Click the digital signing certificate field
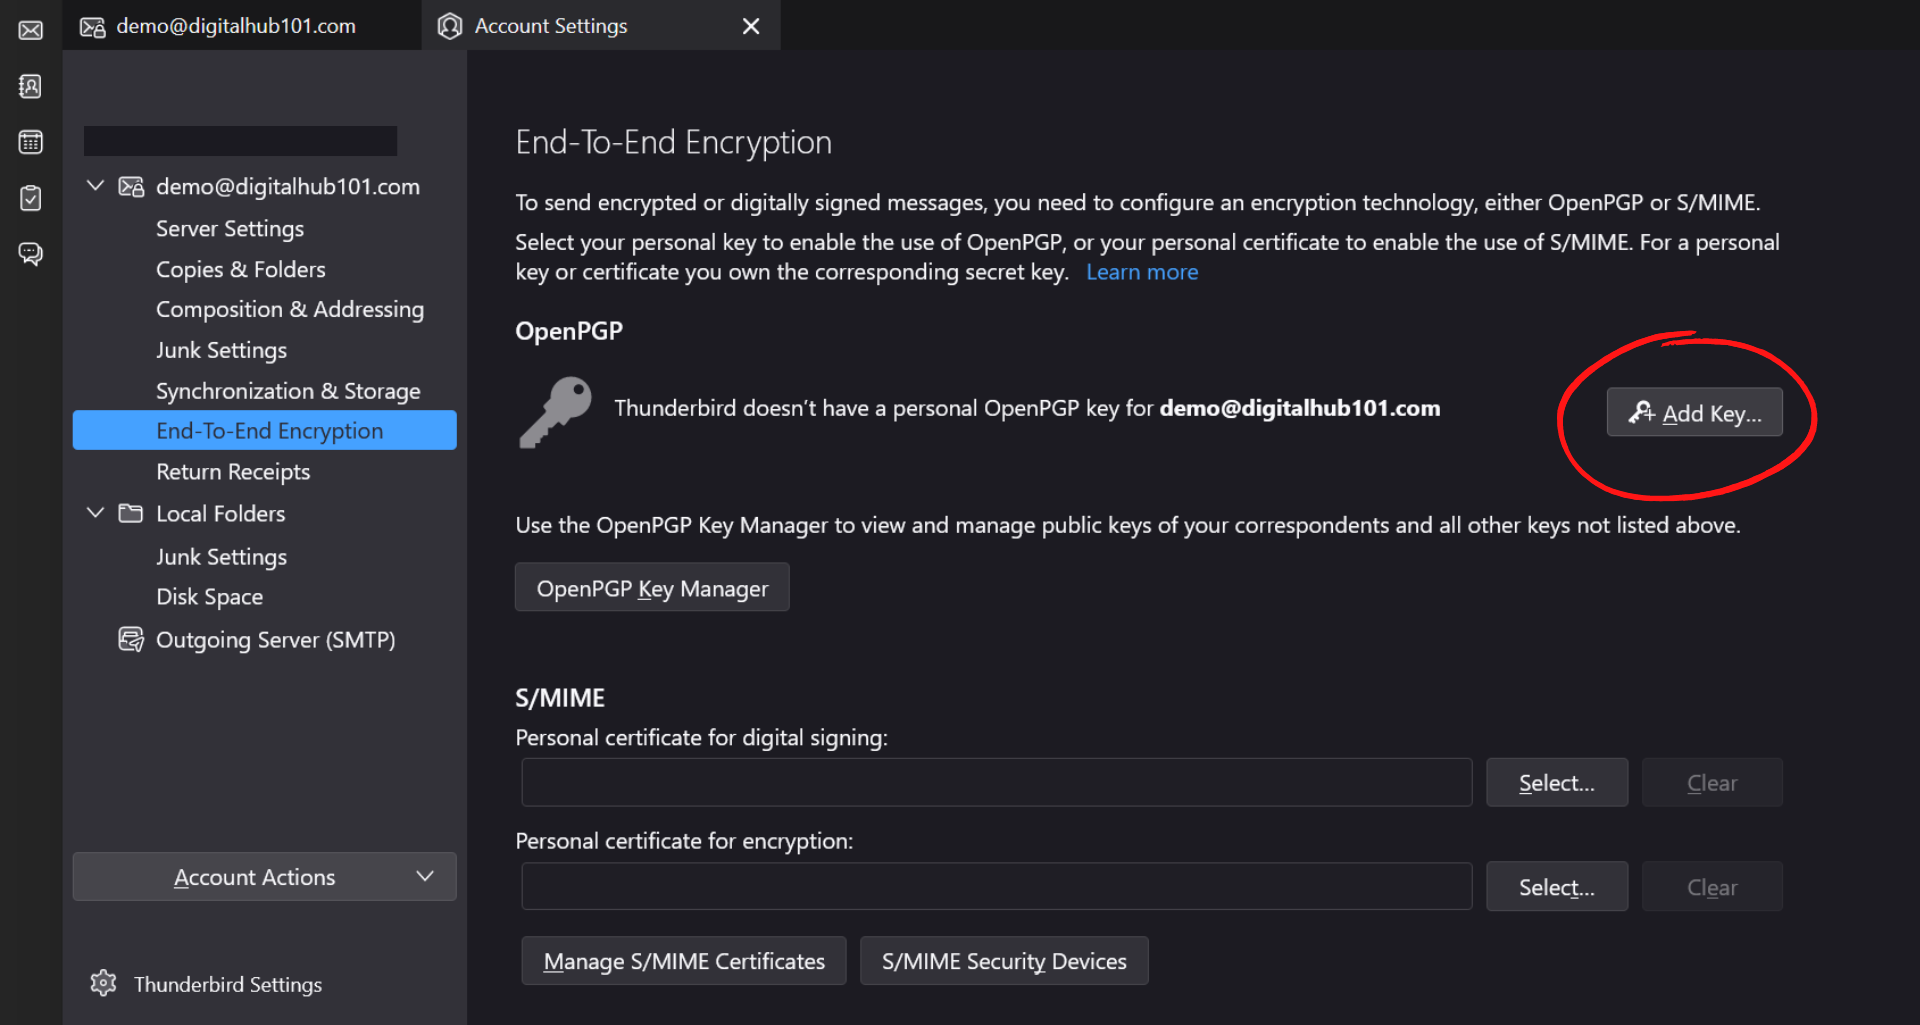1920x1025 pixels. tap(996, 782)
